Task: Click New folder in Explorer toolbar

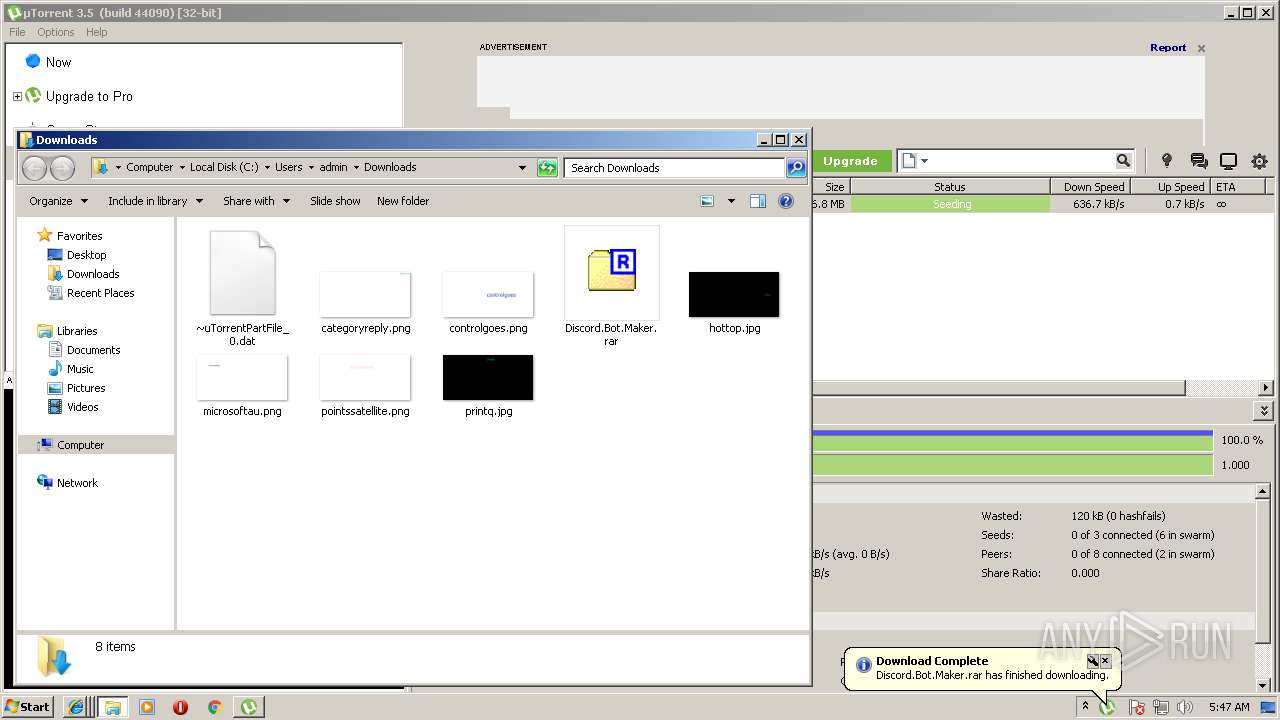Action: 403,201
